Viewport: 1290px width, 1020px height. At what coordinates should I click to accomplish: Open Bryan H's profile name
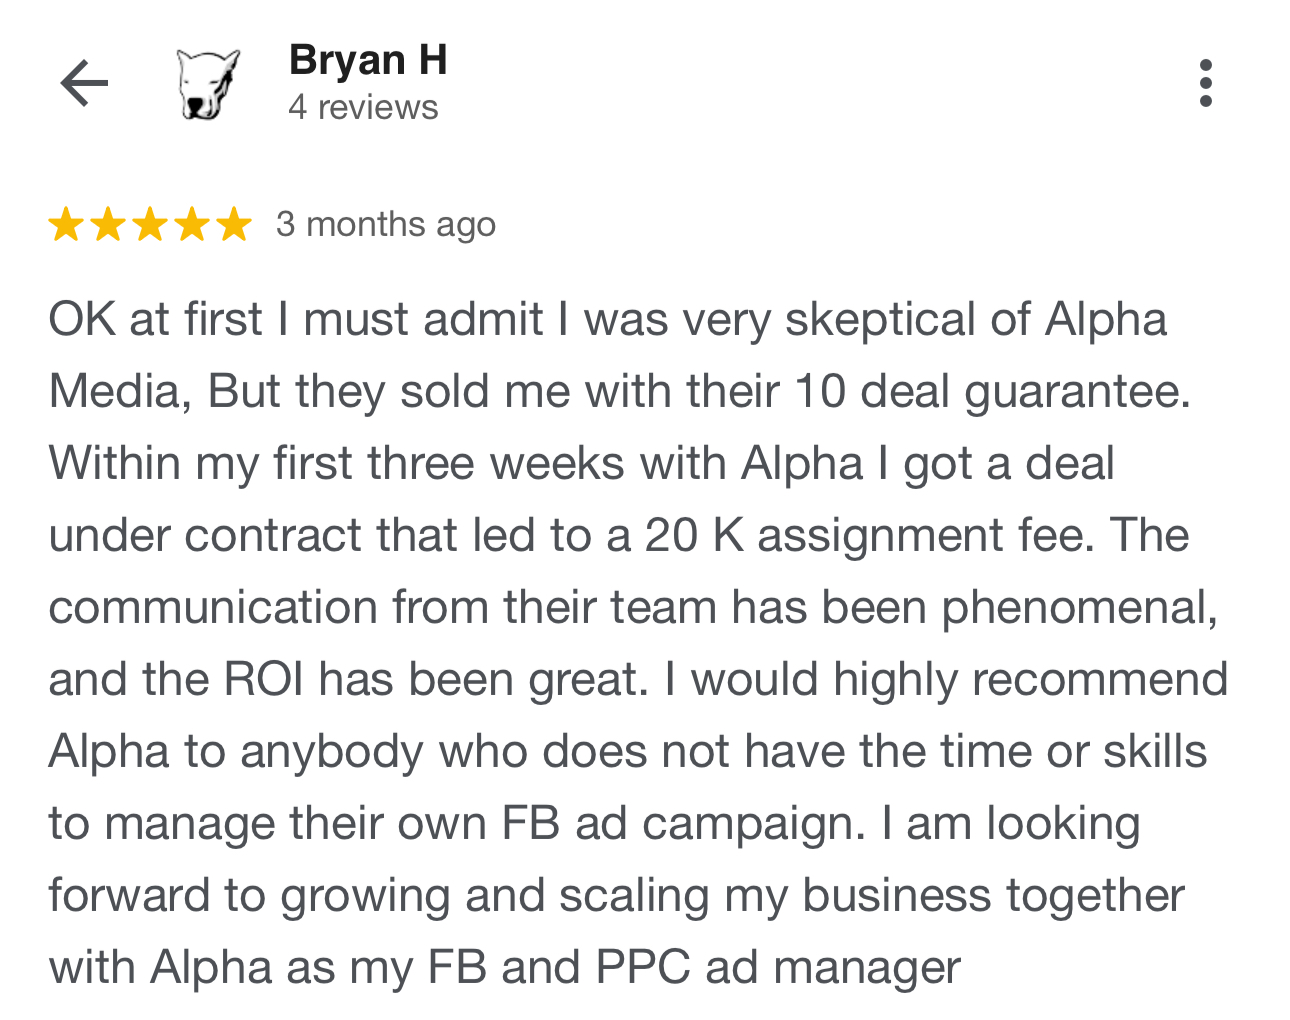[368, 60]
